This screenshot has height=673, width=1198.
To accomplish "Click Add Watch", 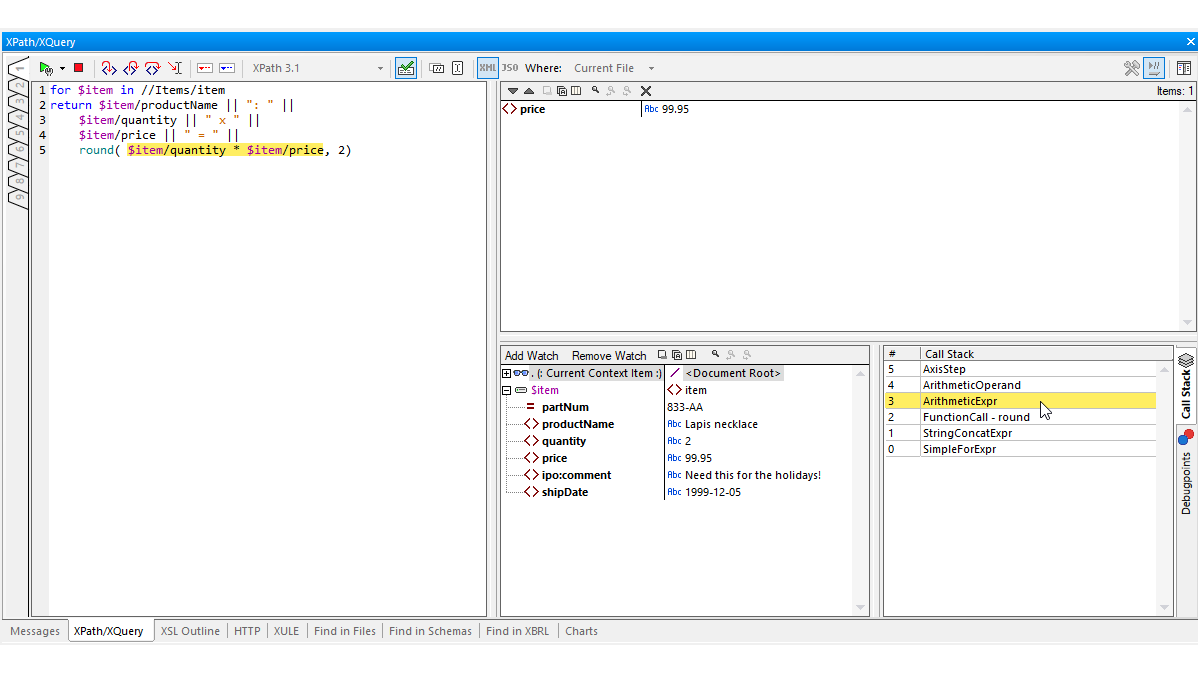I will (x=531, y=355).
